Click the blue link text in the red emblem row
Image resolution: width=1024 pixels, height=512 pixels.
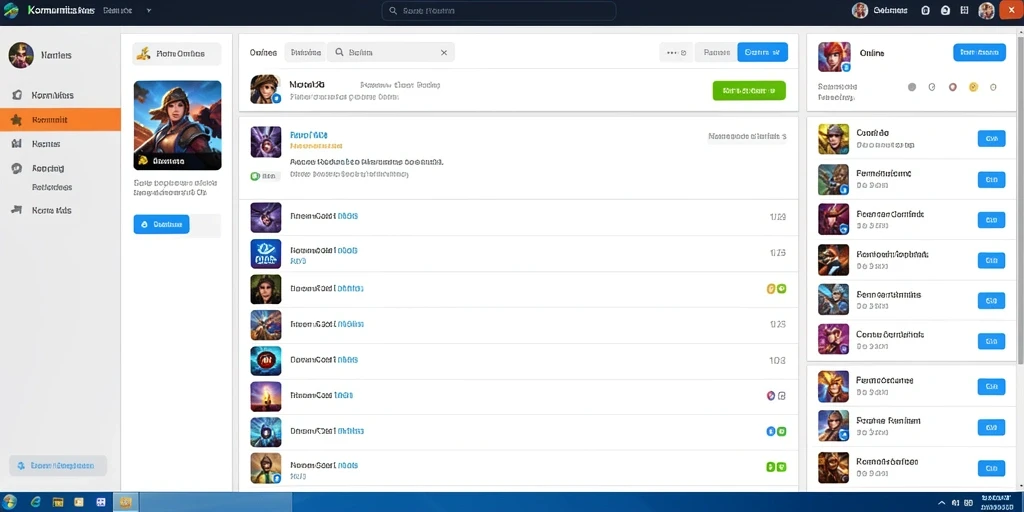coord(347,360)
